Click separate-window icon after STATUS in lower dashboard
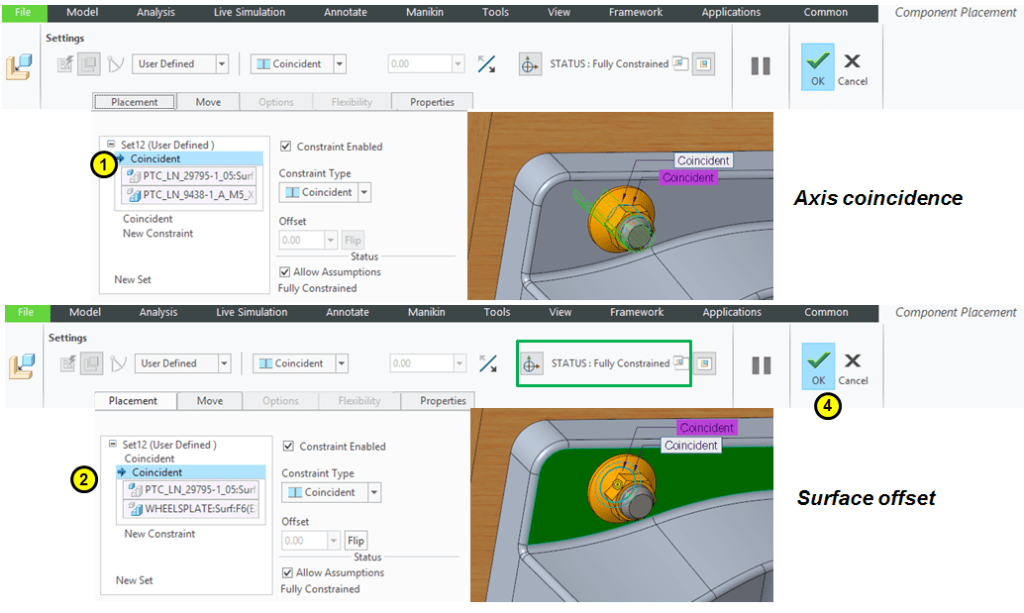The image size is (1024, 613). point(681,363)
